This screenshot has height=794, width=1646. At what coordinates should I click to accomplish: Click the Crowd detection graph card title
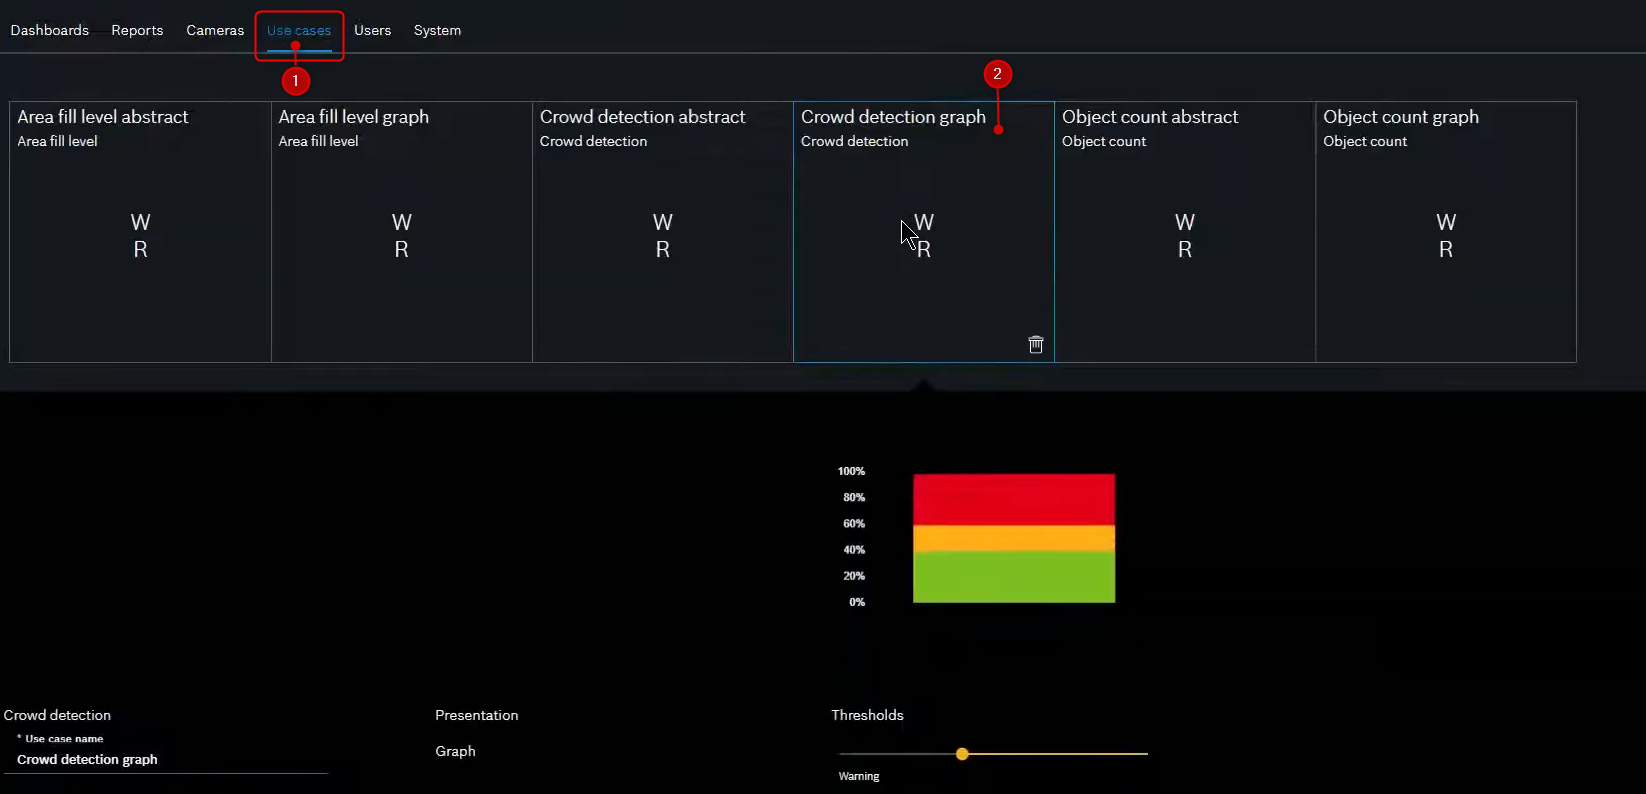coord(892,117)
